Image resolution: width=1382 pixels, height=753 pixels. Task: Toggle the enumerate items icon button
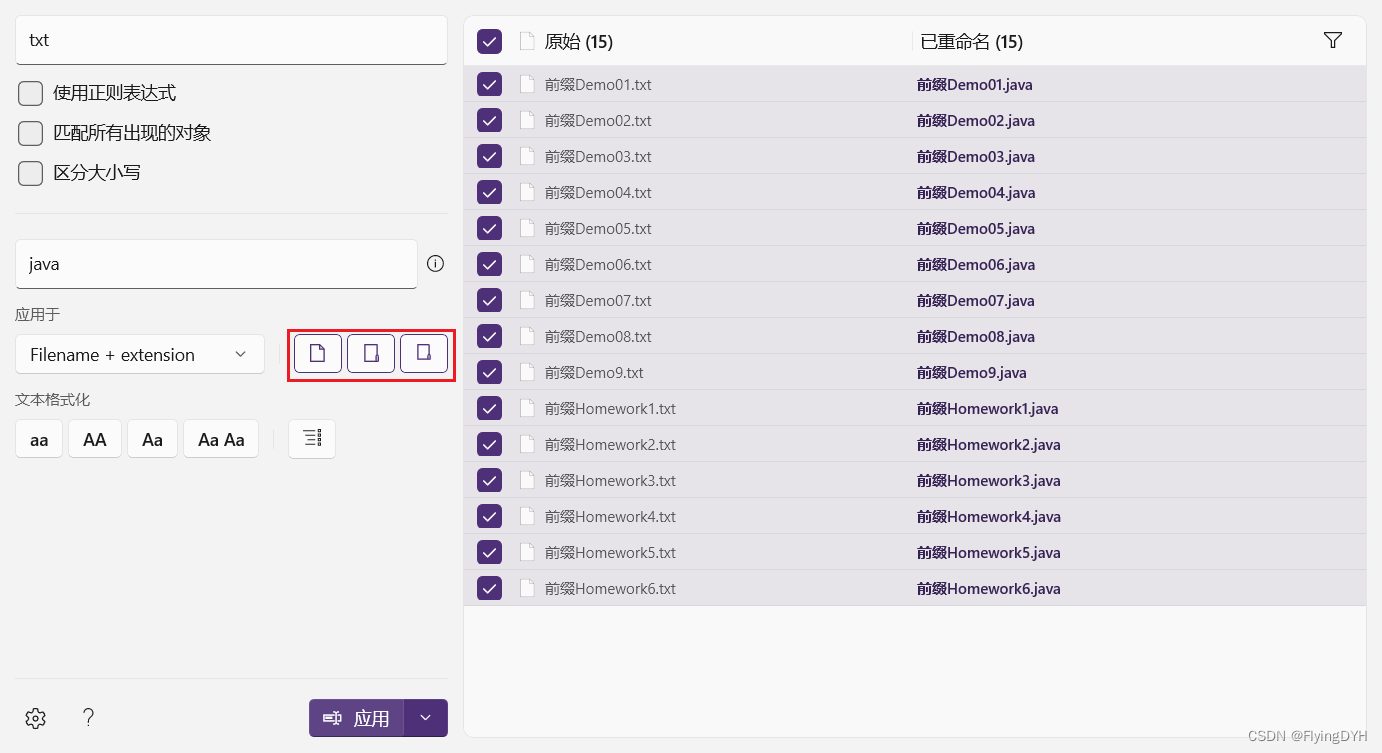point(312,439)
